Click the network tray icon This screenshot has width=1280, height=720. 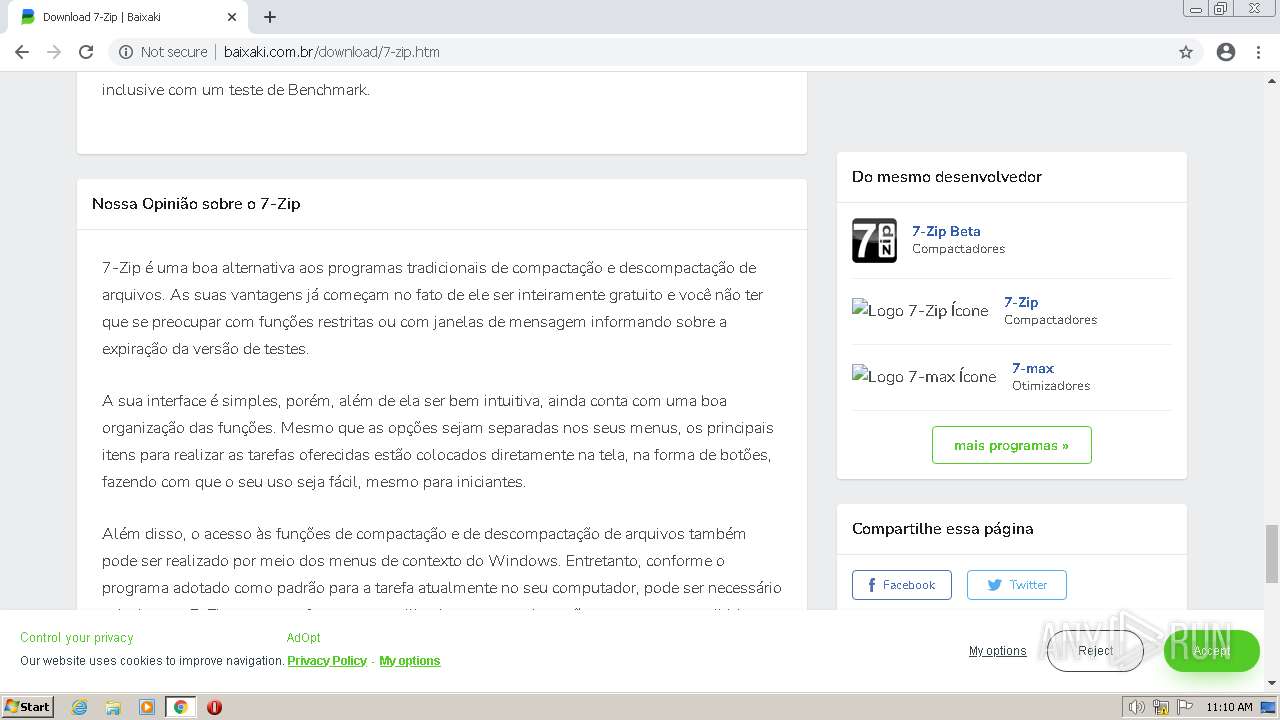[1161, 707]
